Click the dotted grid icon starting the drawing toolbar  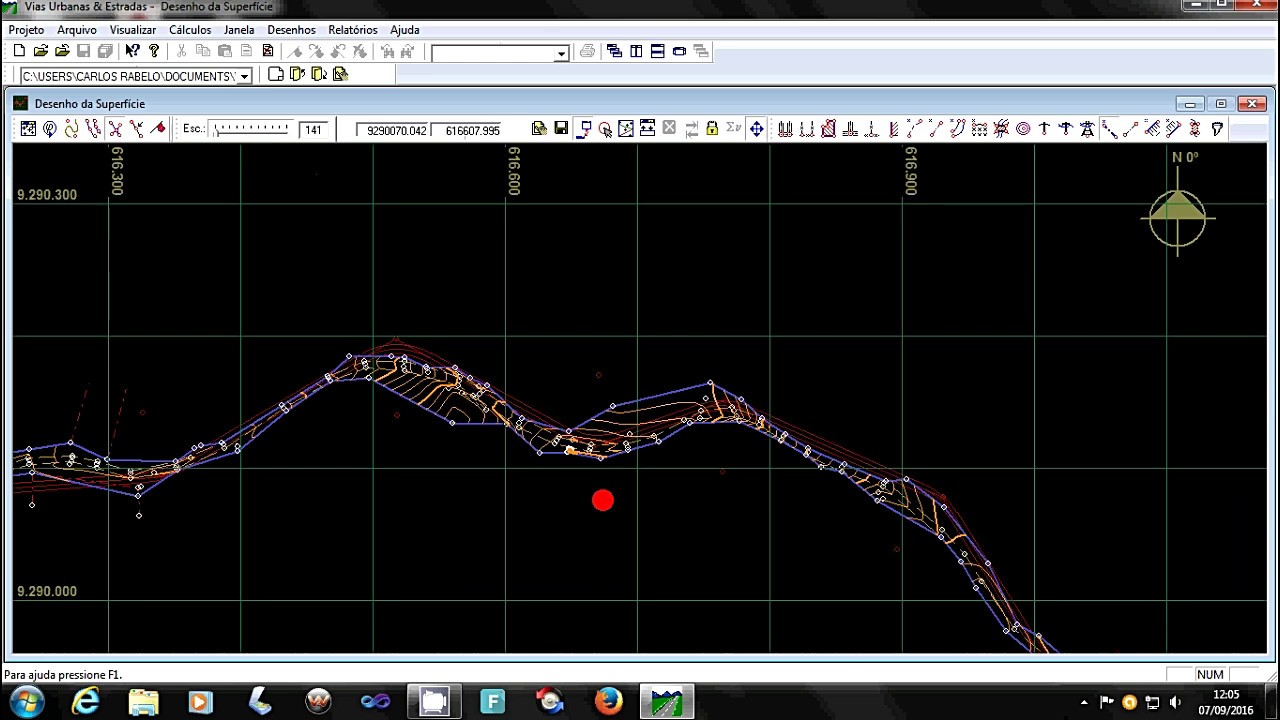click(28, 129)
